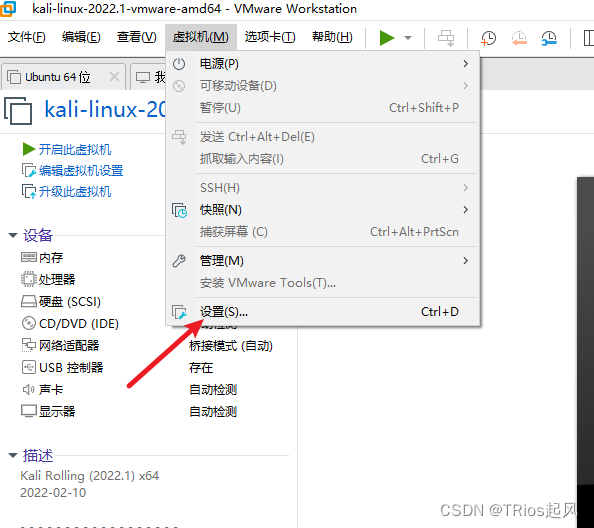Open the 编辑(E) menu
This screenshot has width=594, height=528.
tap(81, 37)
